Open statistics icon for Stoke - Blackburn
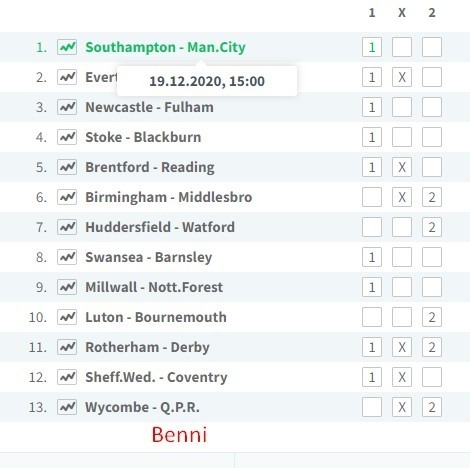This screenshot has width=470, height=468. pyautogui.click(x=67, y=137)
